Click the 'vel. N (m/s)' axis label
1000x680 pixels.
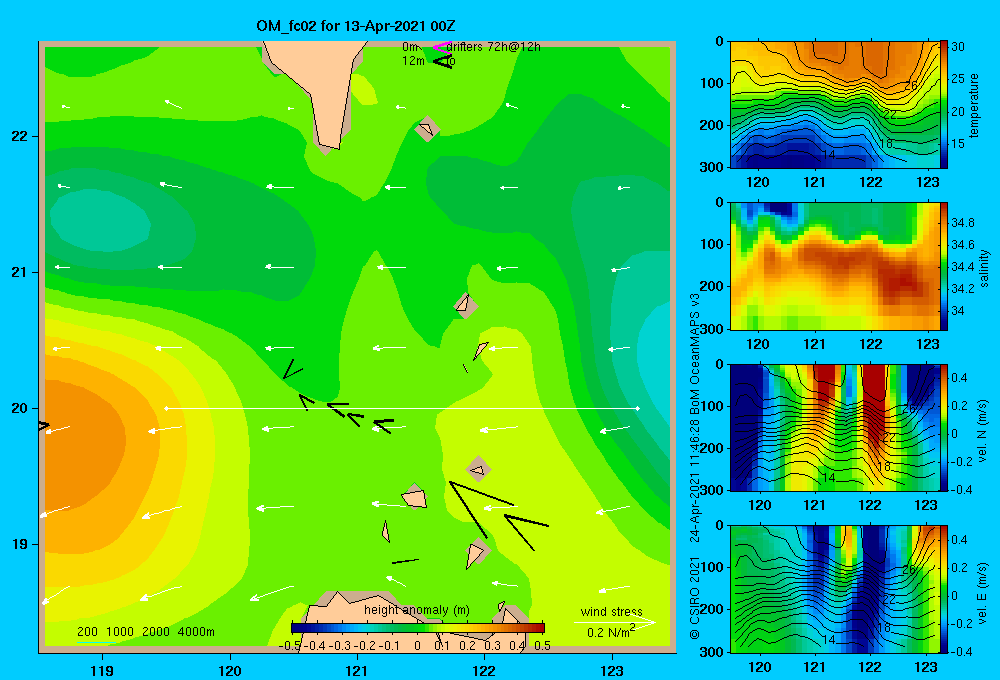pyautogui.click(x=982, y=431)
